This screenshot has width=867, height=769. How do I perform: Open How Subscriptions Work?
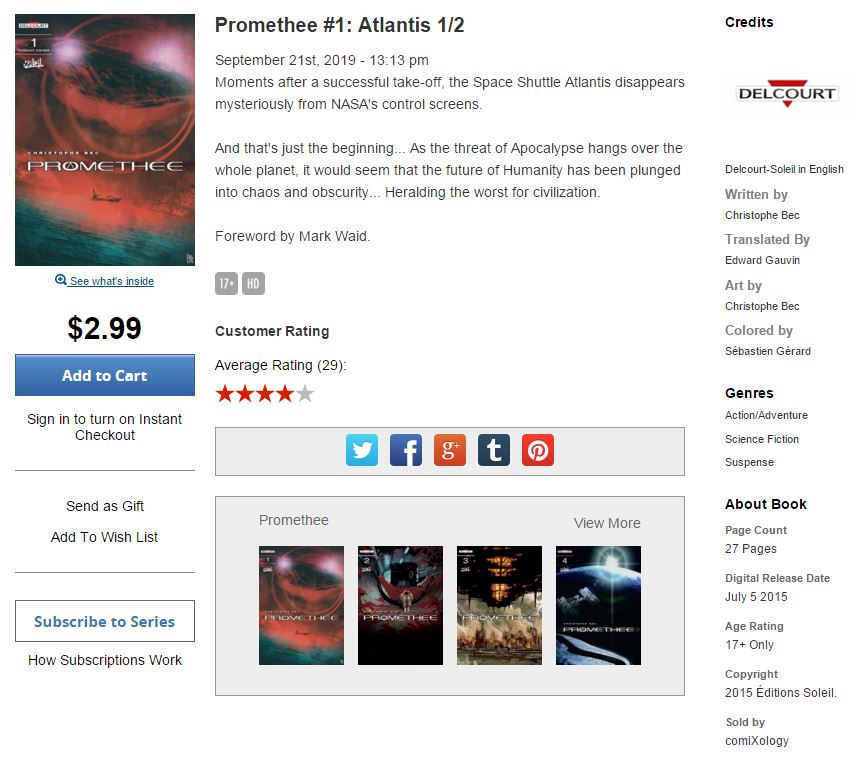click(x=105, y=660)
